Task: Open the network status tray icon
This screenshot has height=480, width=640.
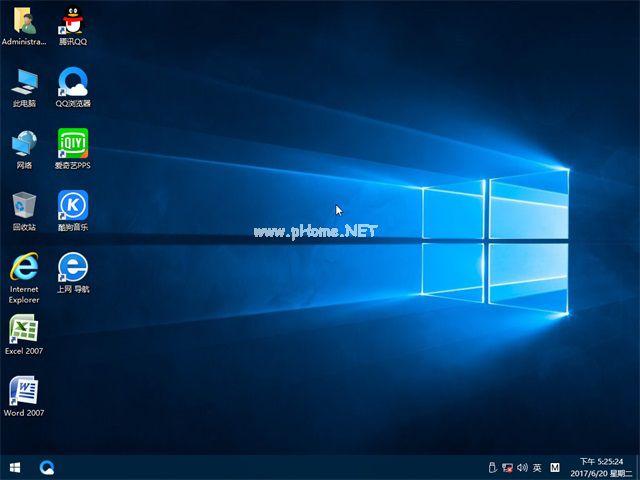Action: tap(507, 467)
